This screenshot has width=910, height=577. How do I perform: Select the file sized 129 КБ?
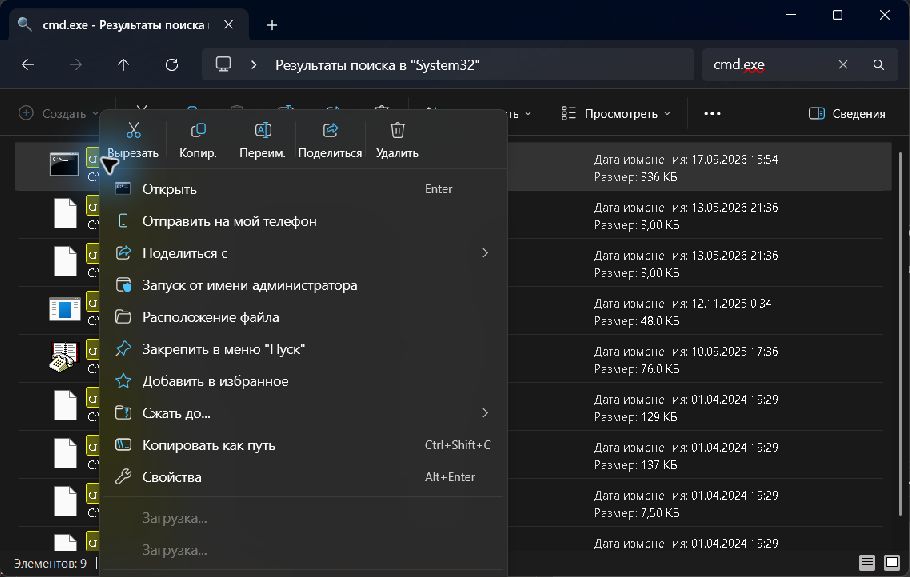point(453,408)
